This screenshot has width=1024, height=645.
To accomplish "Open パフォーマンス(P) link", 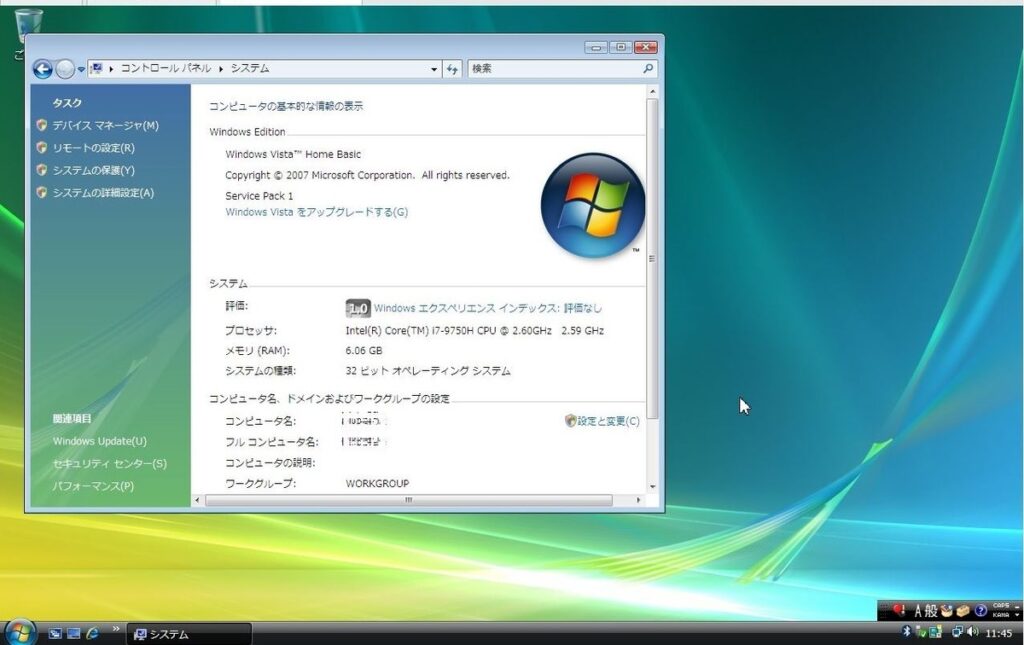I will [93, 486].
